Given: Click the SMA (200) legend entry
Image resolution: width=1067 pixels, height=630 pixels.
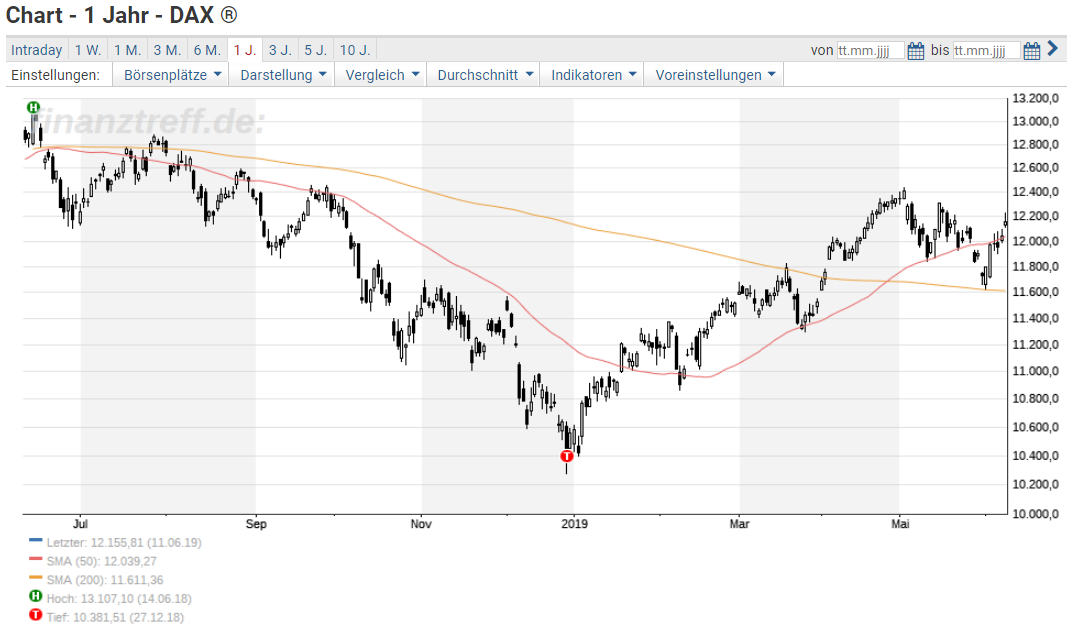Looking at the screenshot, I should (x=105, y=580).
